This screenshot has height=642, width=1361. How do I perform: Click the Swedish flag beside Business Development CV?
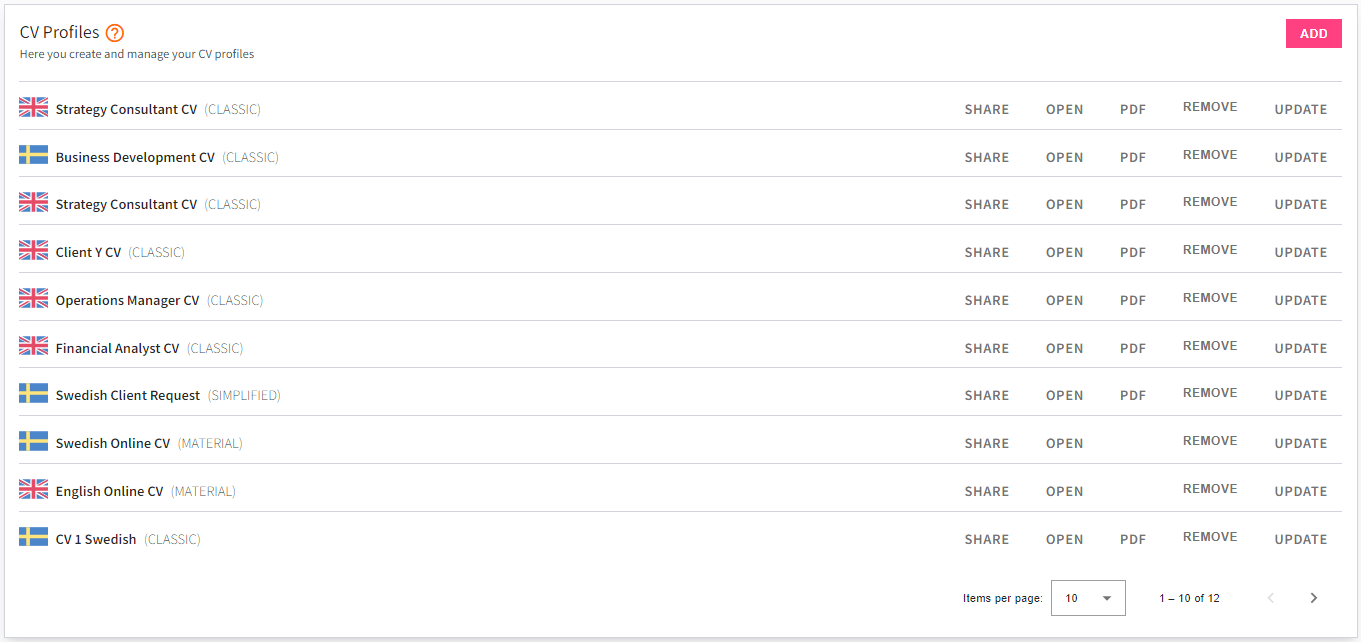tap(33, 155)
